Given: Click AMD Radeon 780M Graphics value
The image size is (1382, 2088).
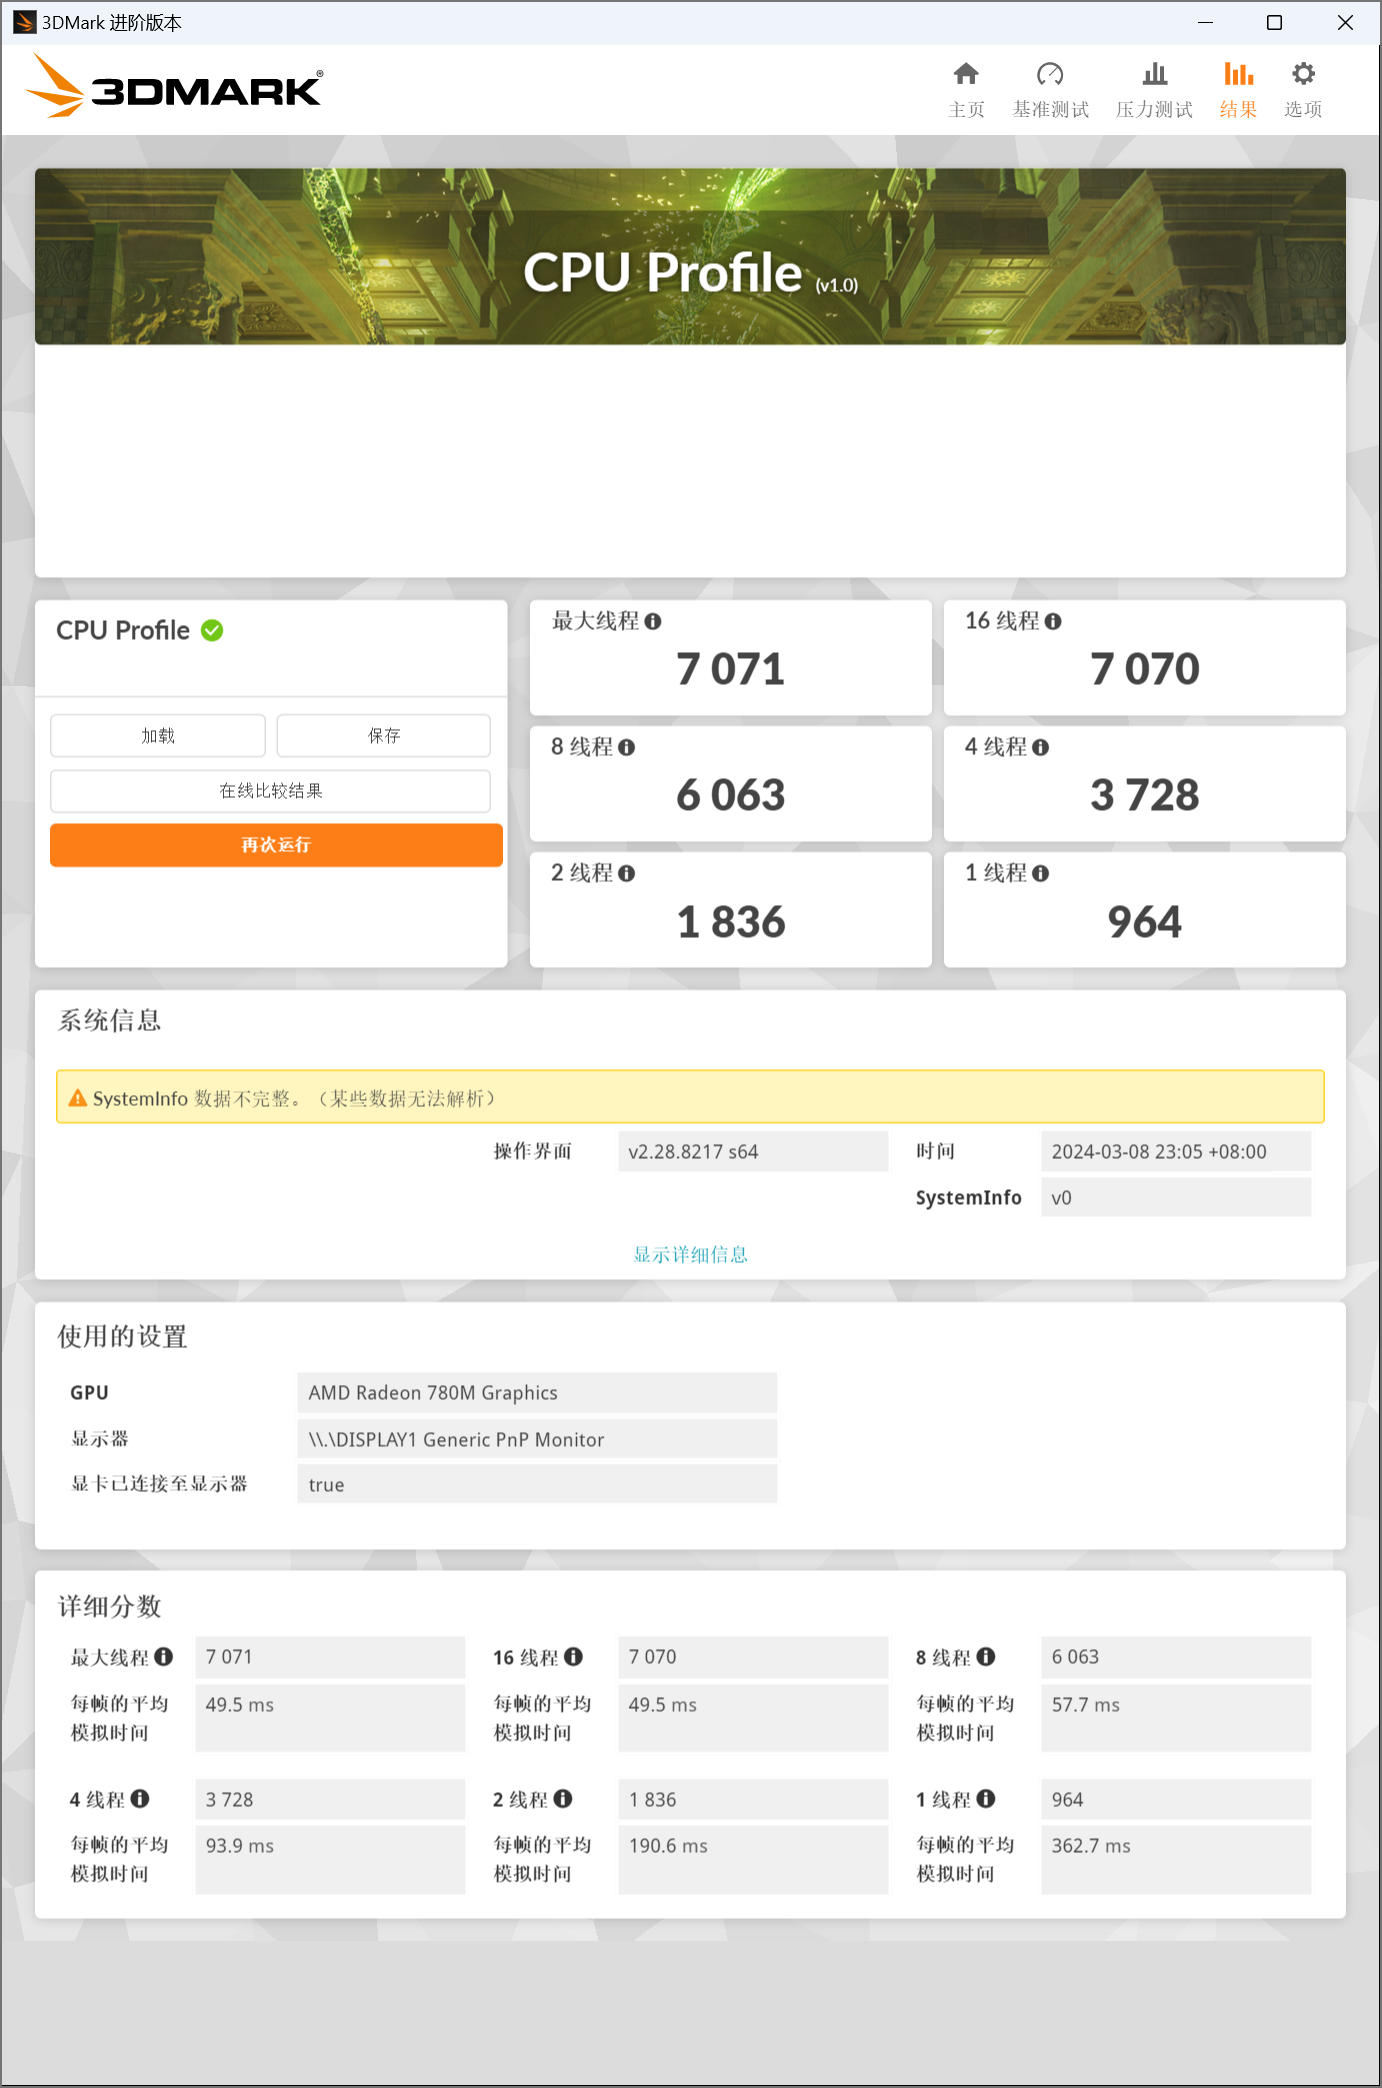Looking at the screenshot, I should pyautogui.click(x=537, y=1393).
